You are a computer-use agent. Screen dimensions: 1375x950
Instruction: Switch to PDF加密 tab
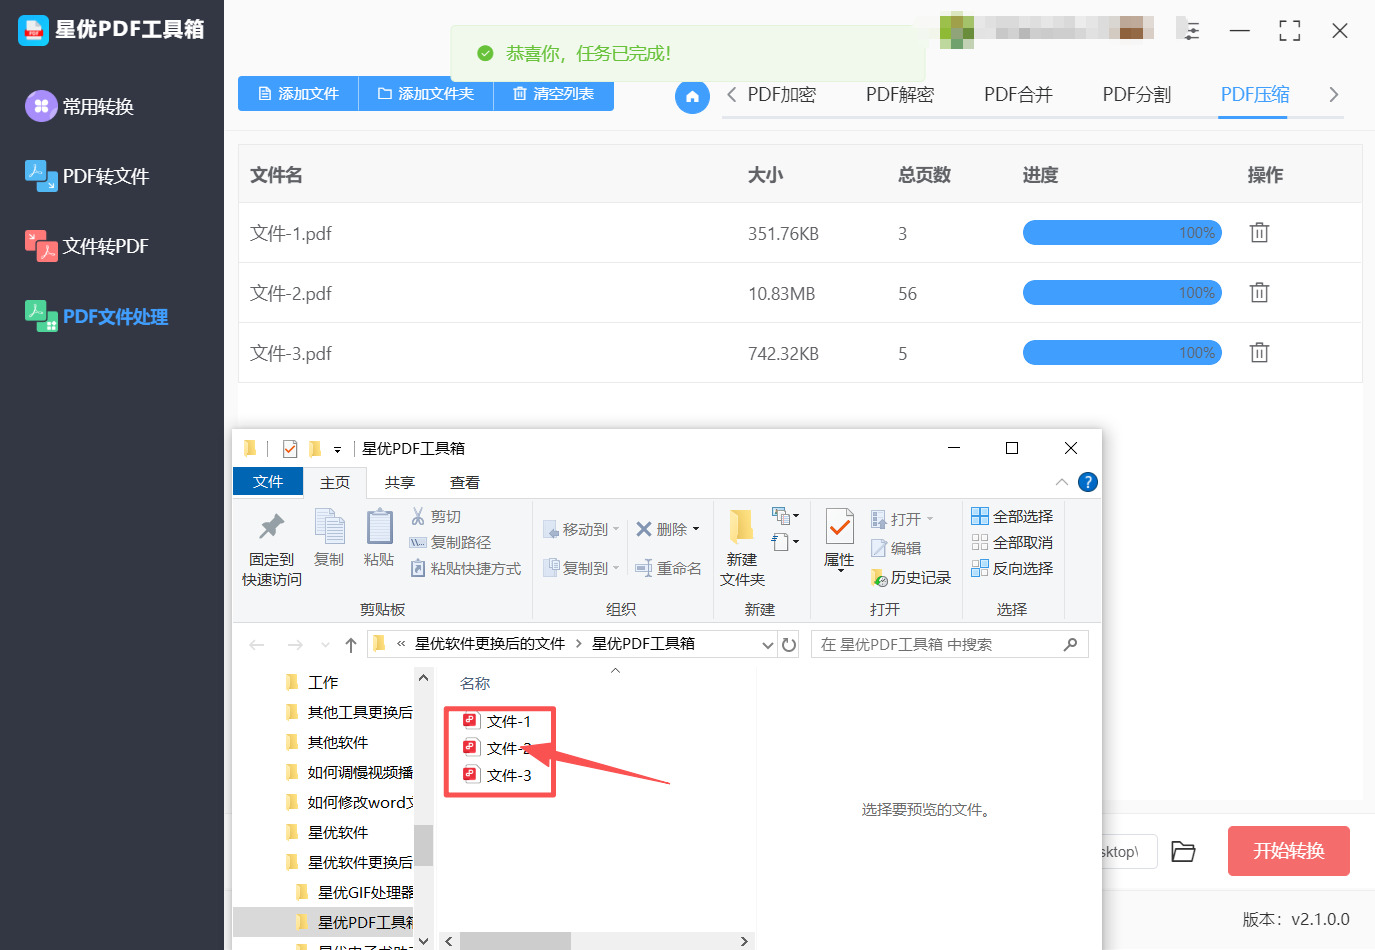click(x=781, y=95)
